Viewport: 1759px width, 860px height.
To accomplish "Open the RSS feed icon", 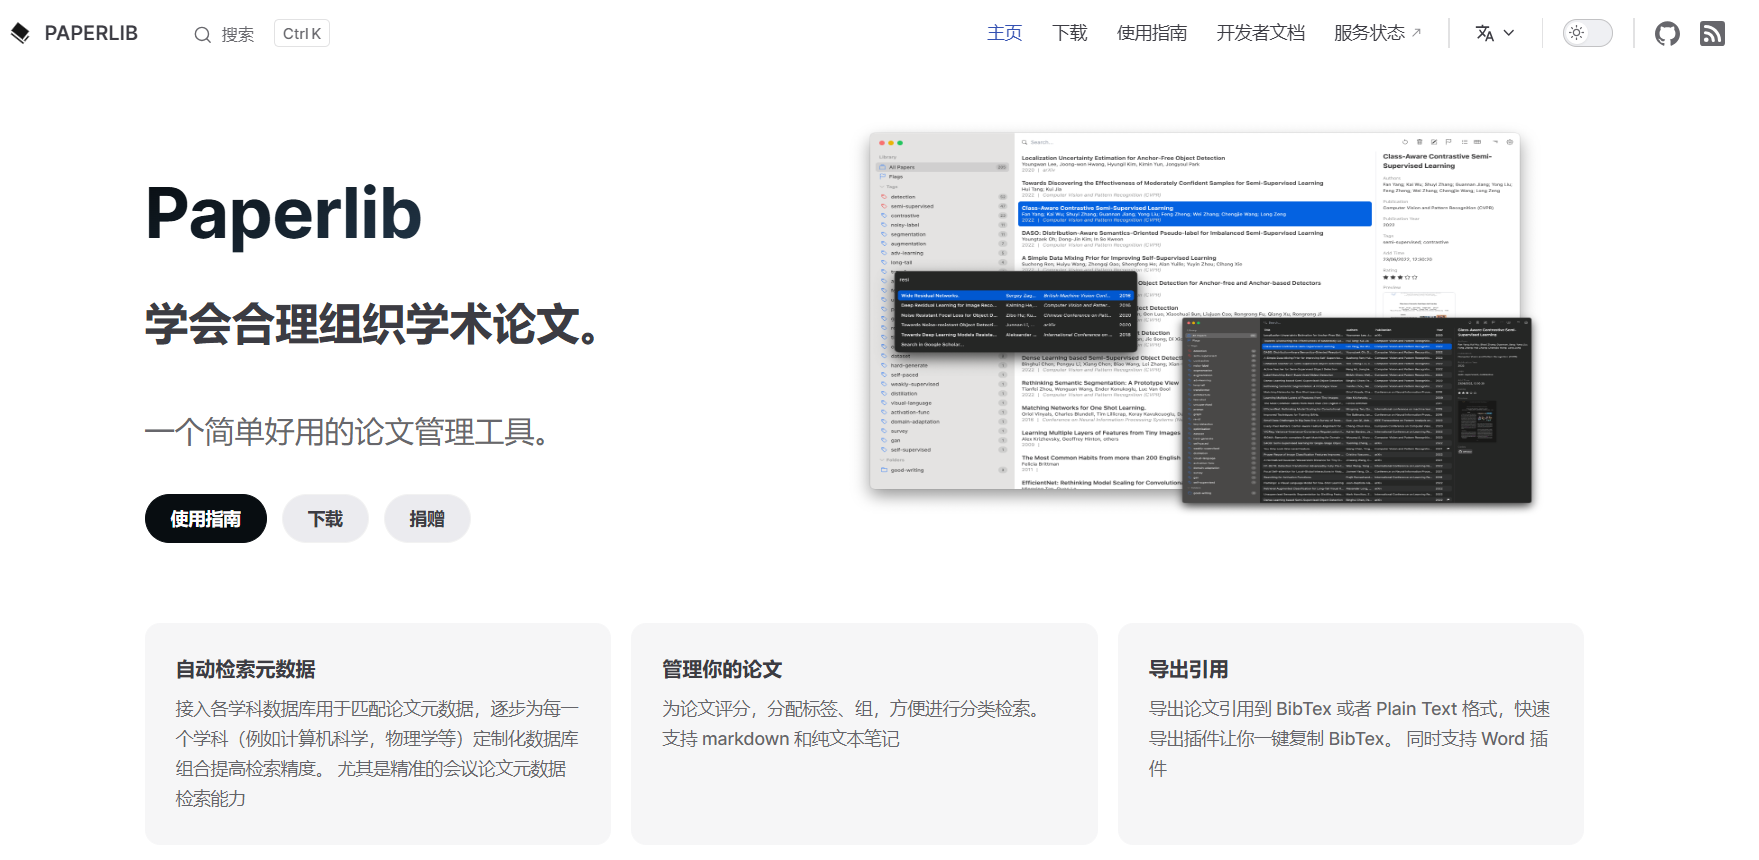I will point(1712,34).
